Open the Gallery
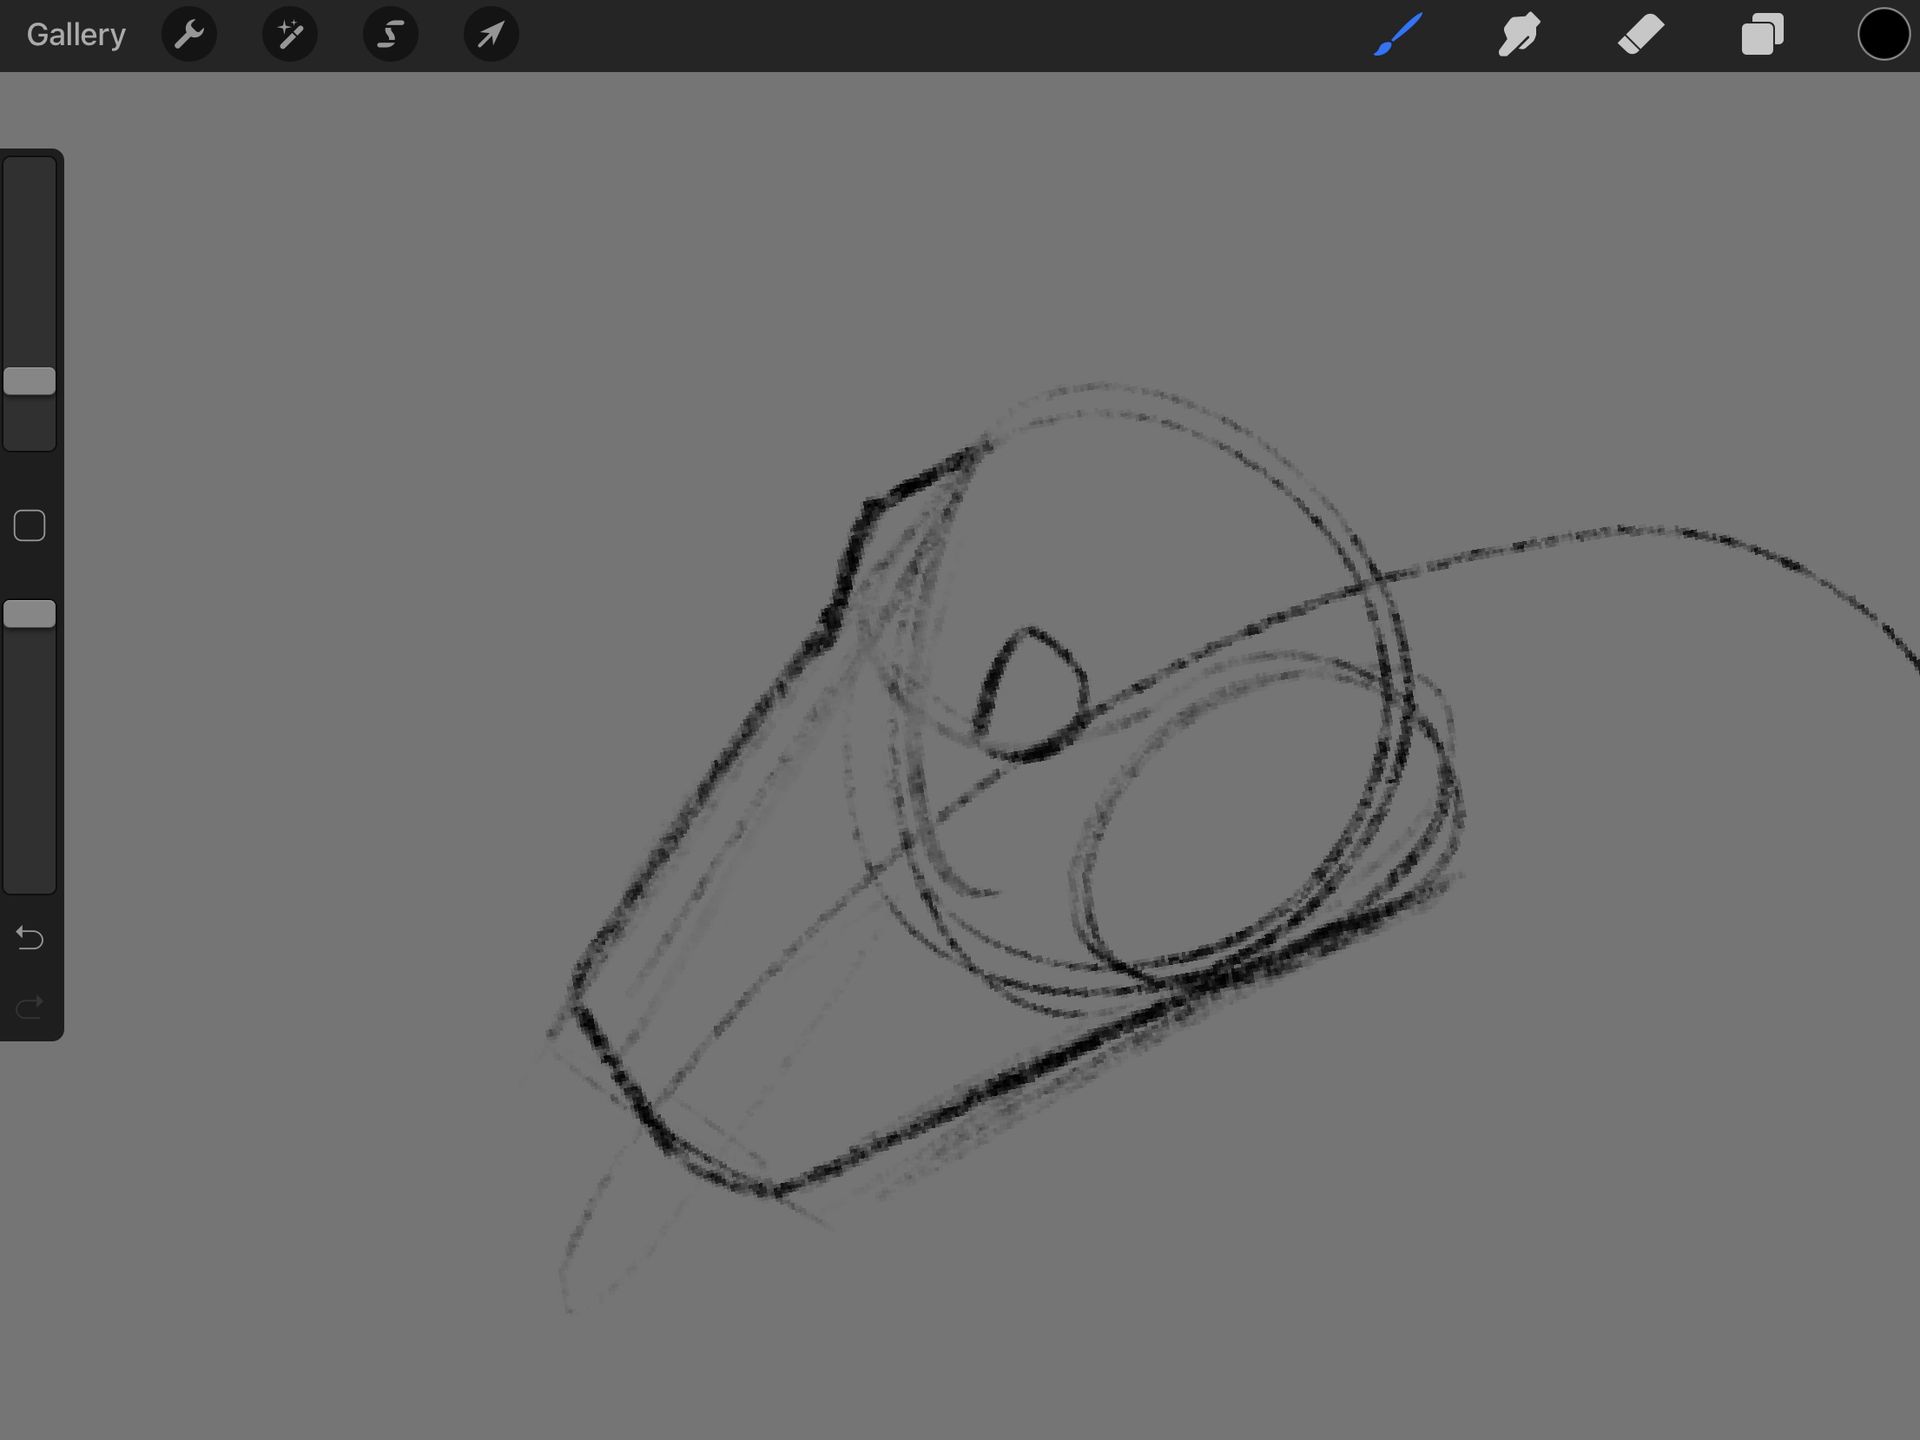Image resolution: width=1920 pixels, height=1440 pixels. 76,35
